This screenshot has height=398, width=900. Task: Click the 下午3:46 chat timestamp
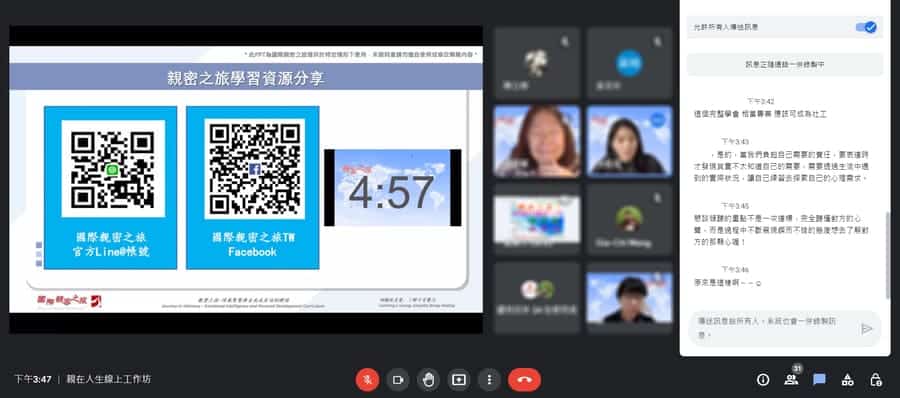coord(735,269)
